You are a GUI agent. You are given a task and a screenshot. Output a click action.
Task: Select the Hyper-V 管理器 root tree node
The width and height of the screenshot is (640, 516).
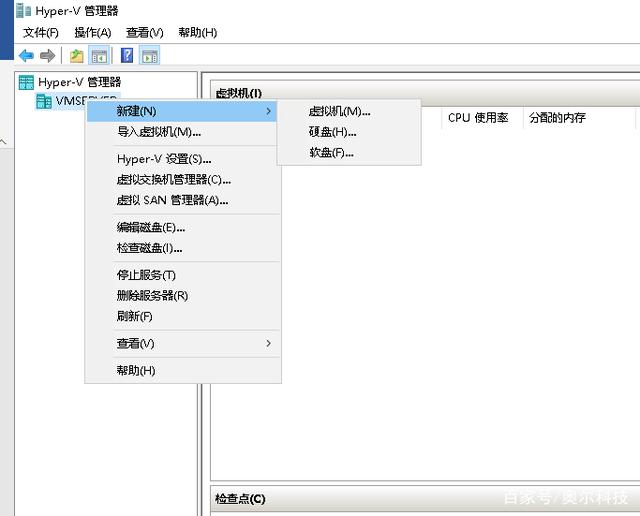[70, 82]
